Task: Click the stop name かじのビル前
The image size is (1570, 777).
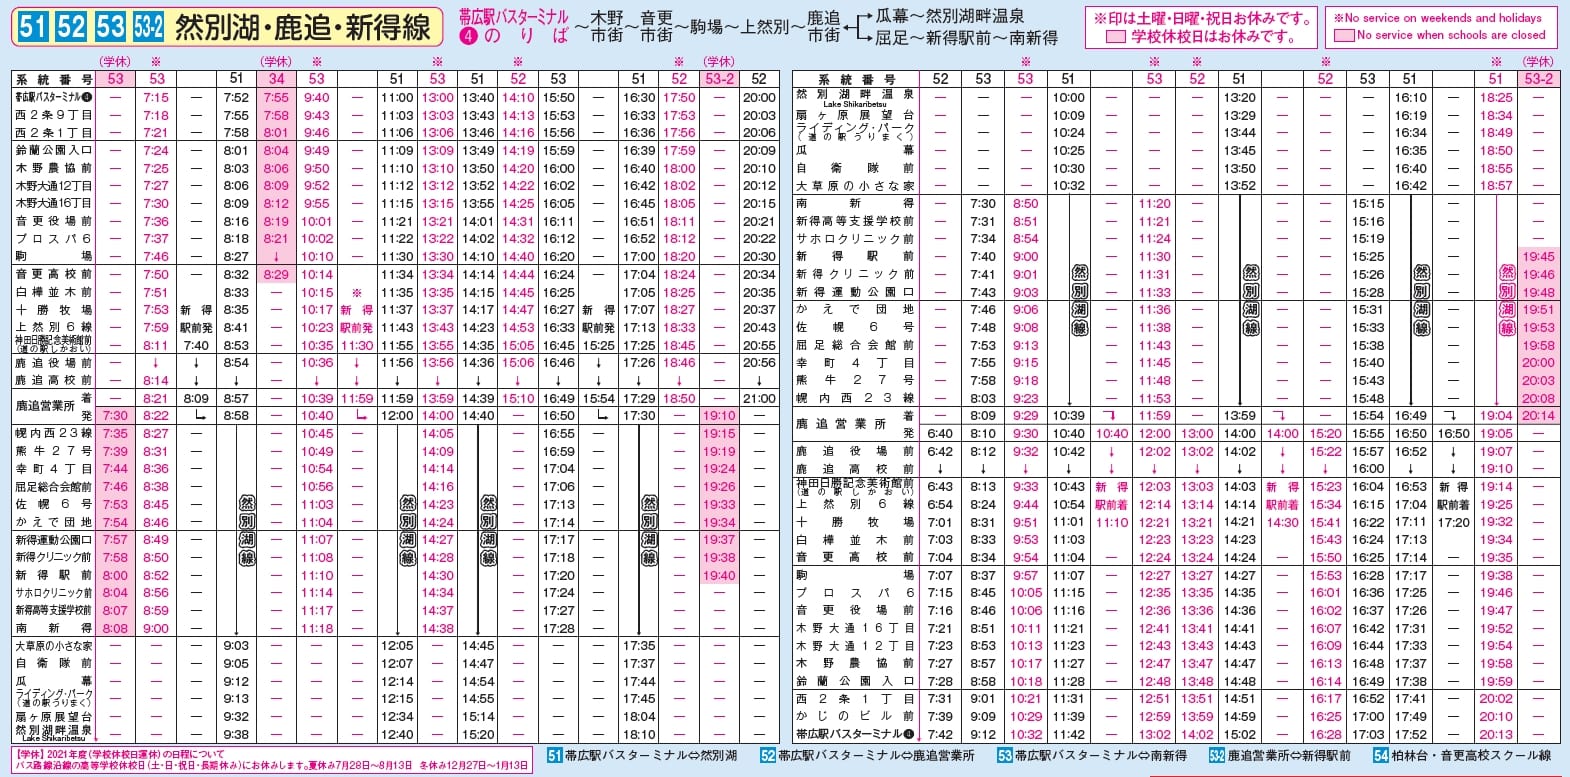Action: point(854,716)
